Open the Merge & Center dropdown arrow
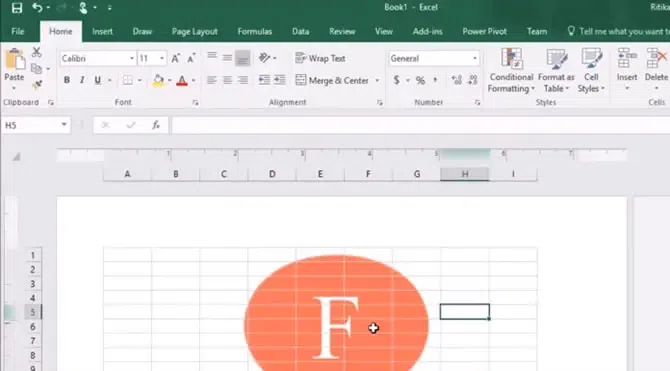Screen dimensions: 670x371 click(x=377, y=80)
